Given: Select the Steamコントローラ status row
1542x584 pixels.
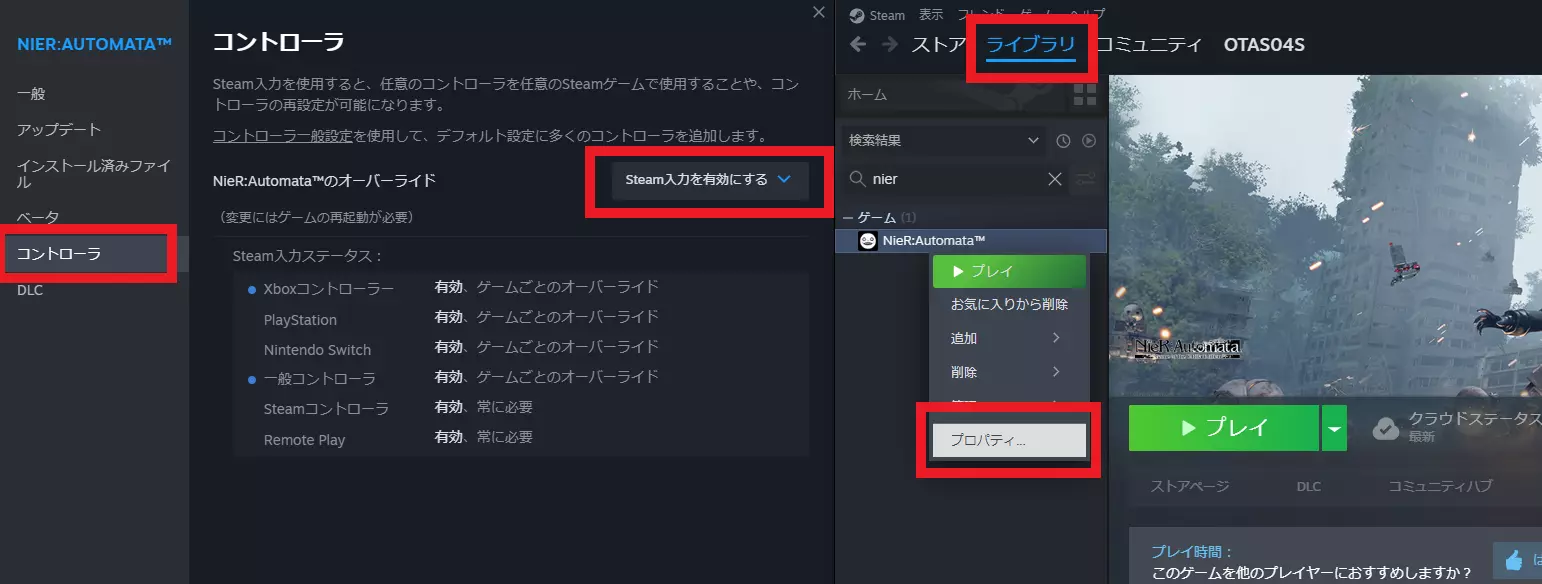Looking at the screenshot, I should point(520,408).
